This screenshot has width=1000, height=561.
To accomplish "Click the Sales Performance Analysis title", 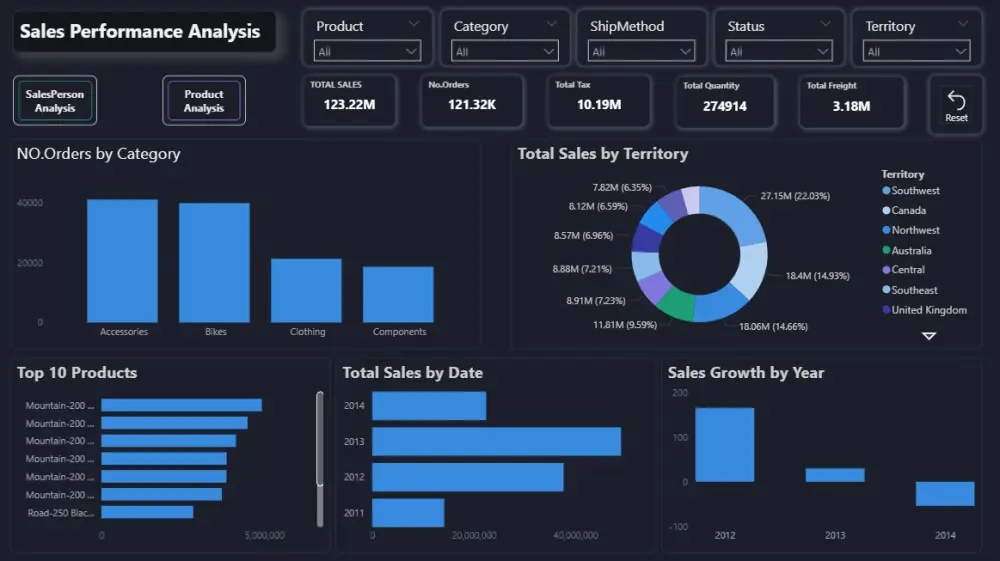I will (x=140, y=31).
